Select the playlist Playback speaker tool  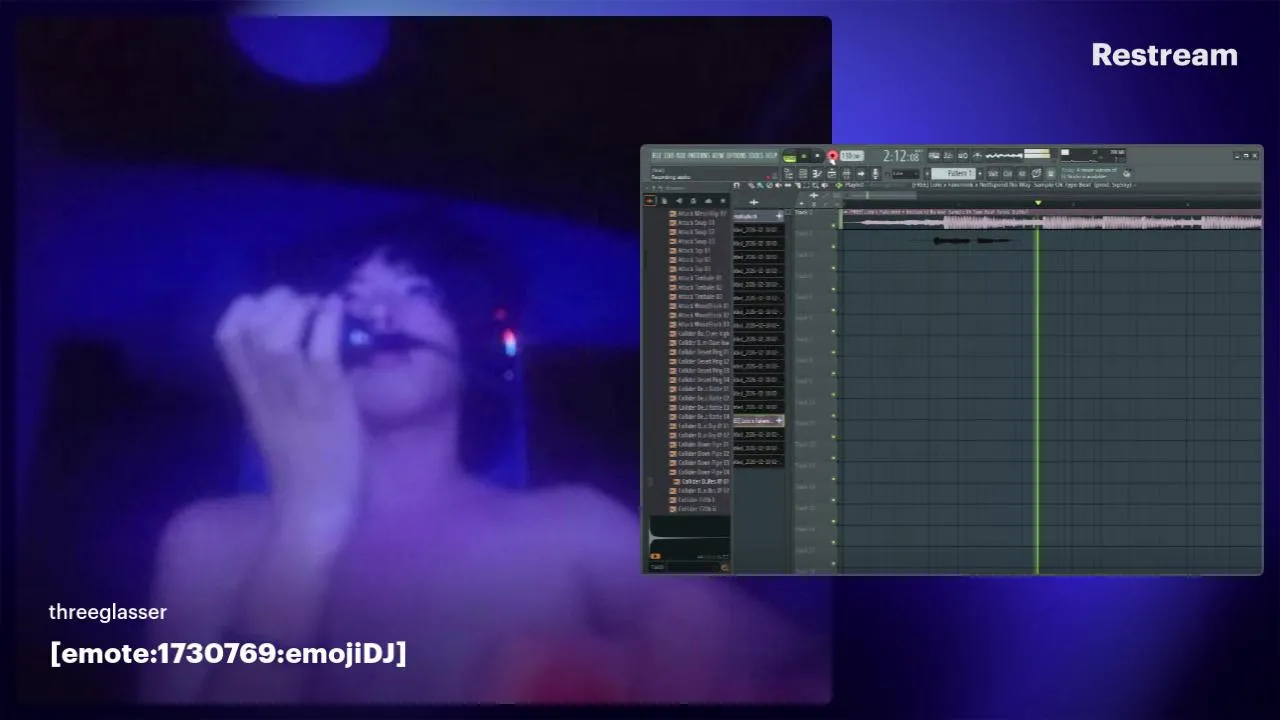coord(824,185)
